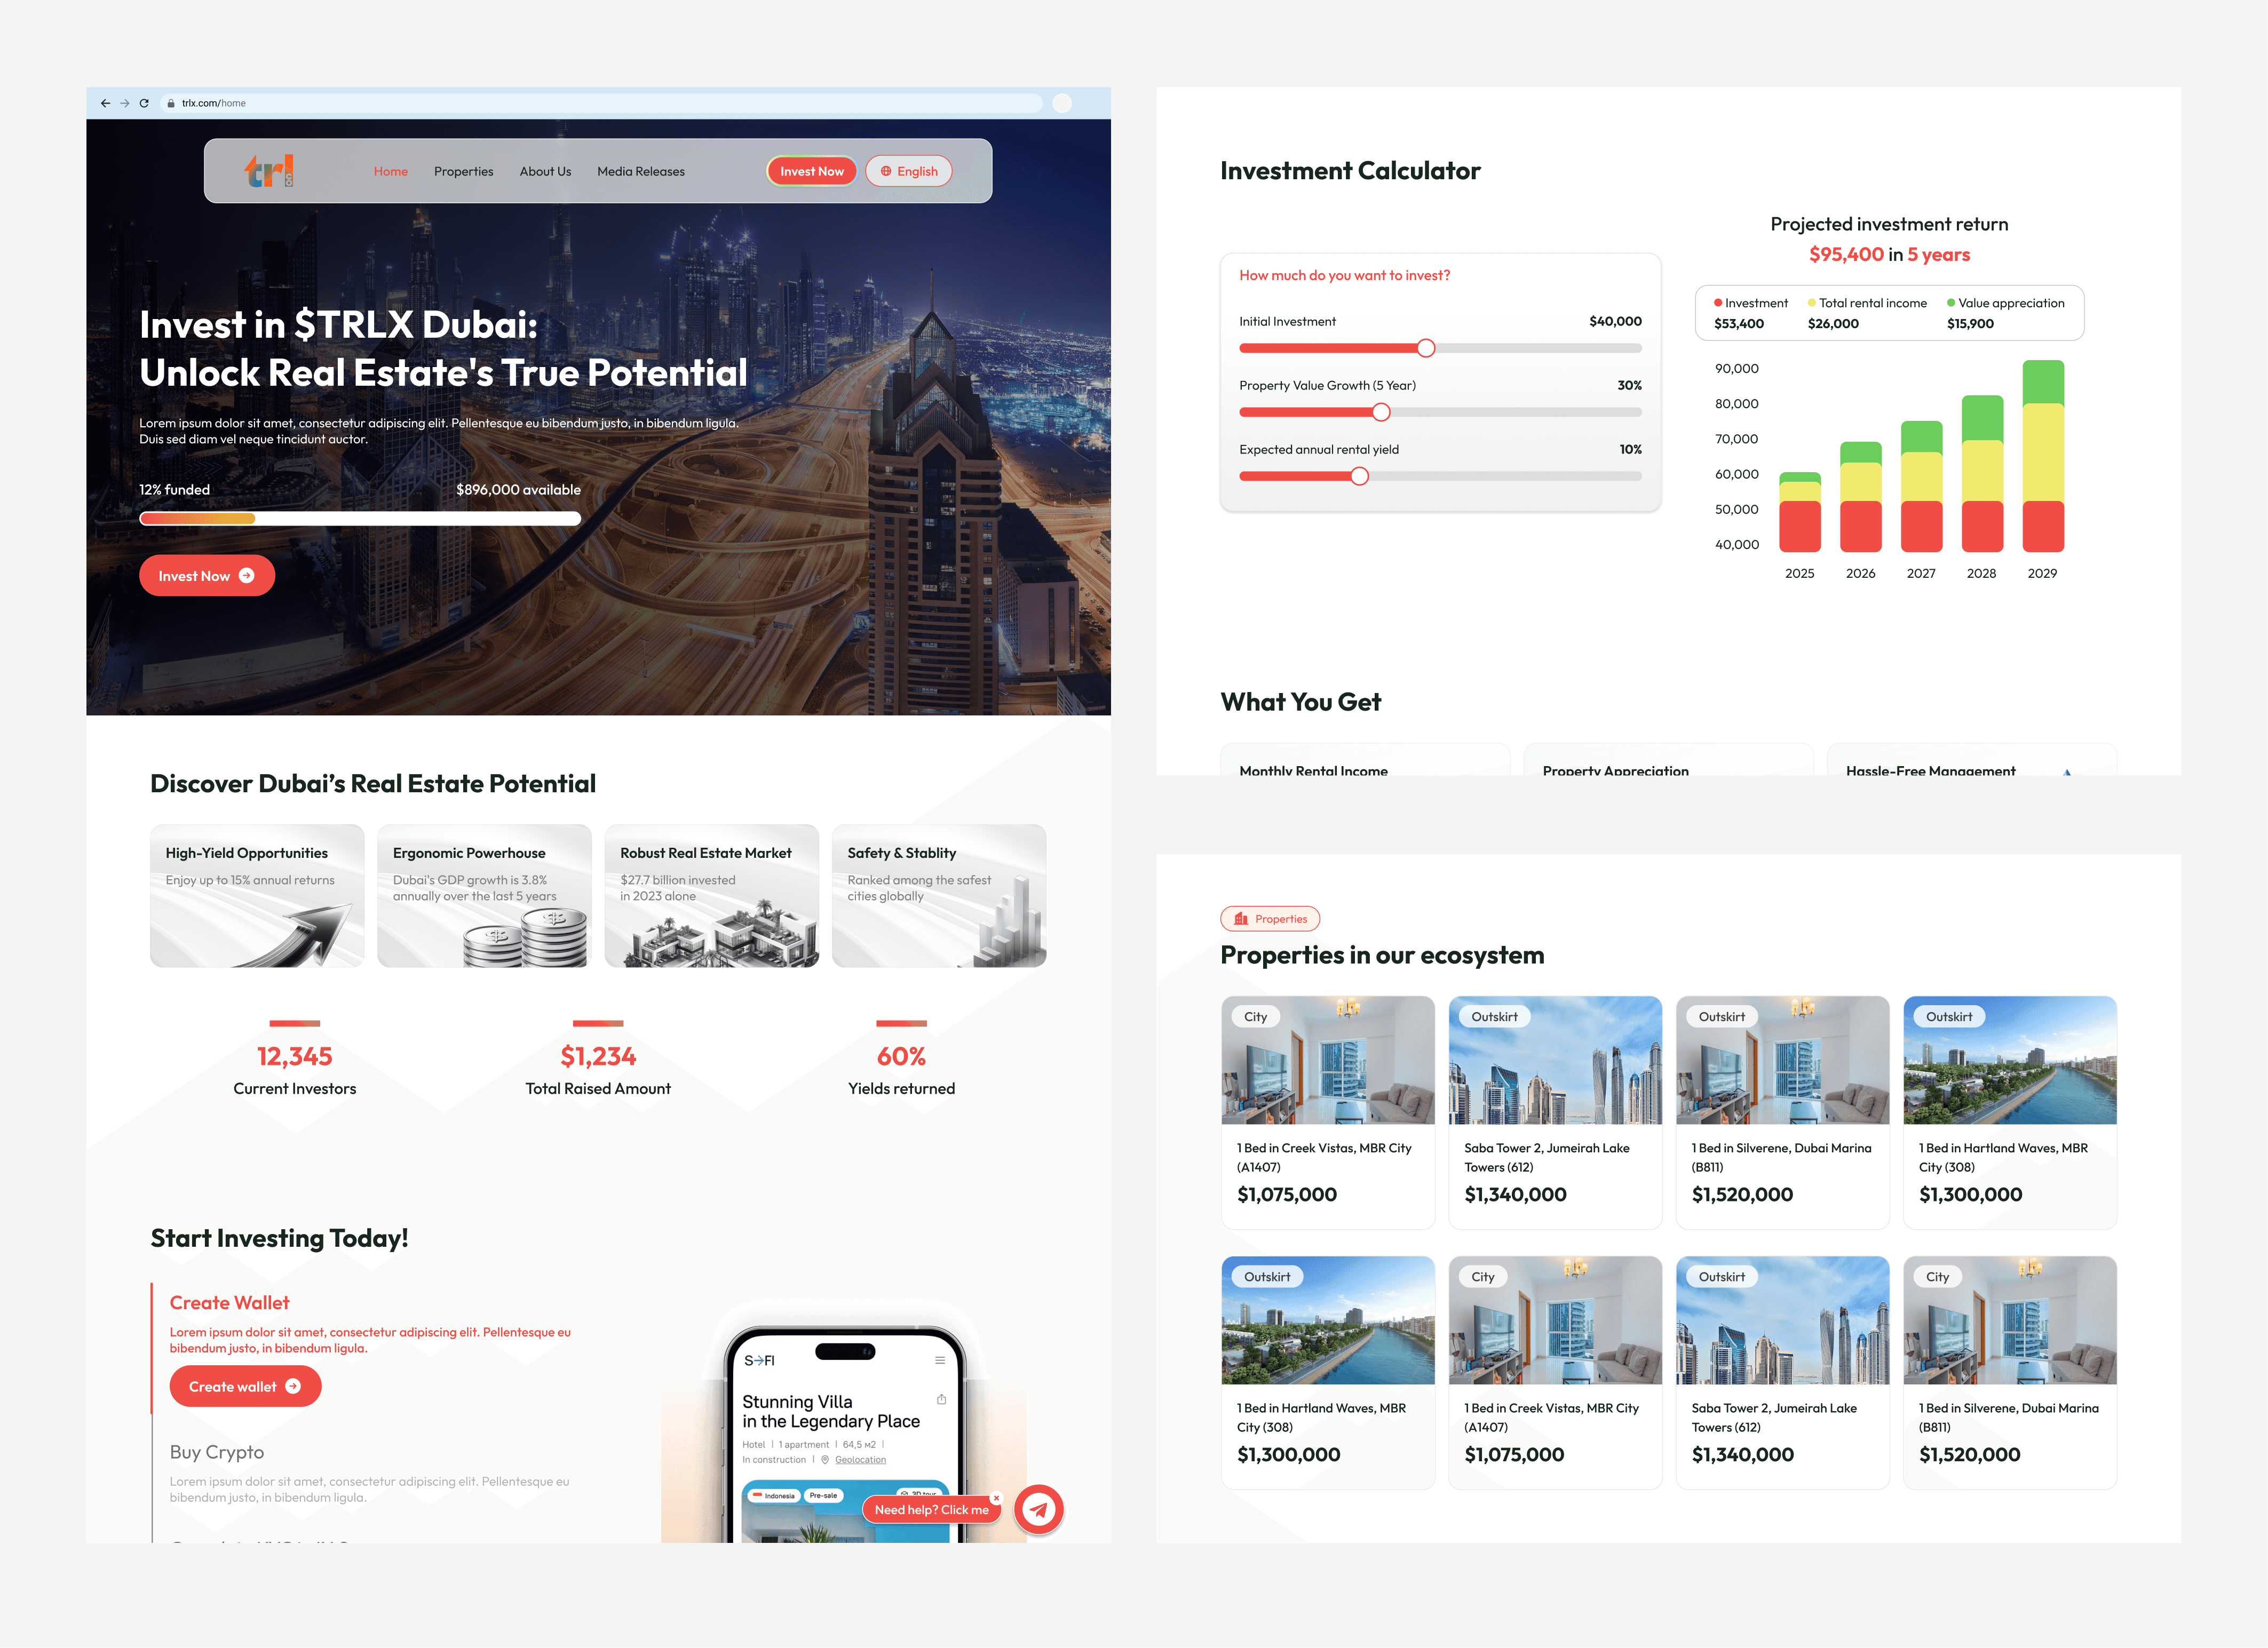
Task: Click the Initial Investment slider handle
Action: click(x=1426, y=348)
